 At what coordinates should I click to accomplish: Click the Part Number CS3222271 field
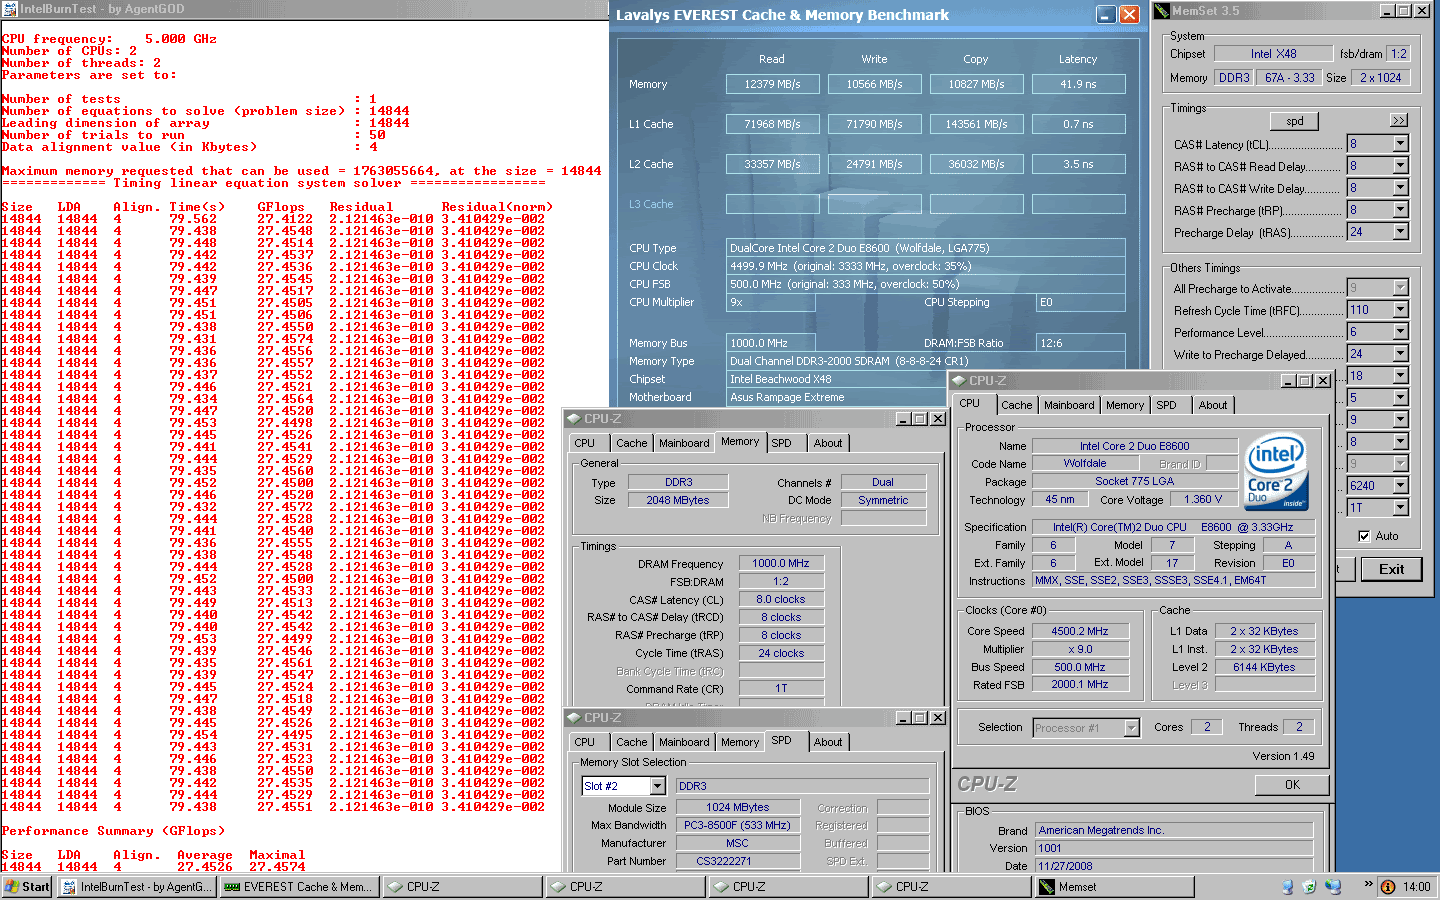(x=737, y=862)
